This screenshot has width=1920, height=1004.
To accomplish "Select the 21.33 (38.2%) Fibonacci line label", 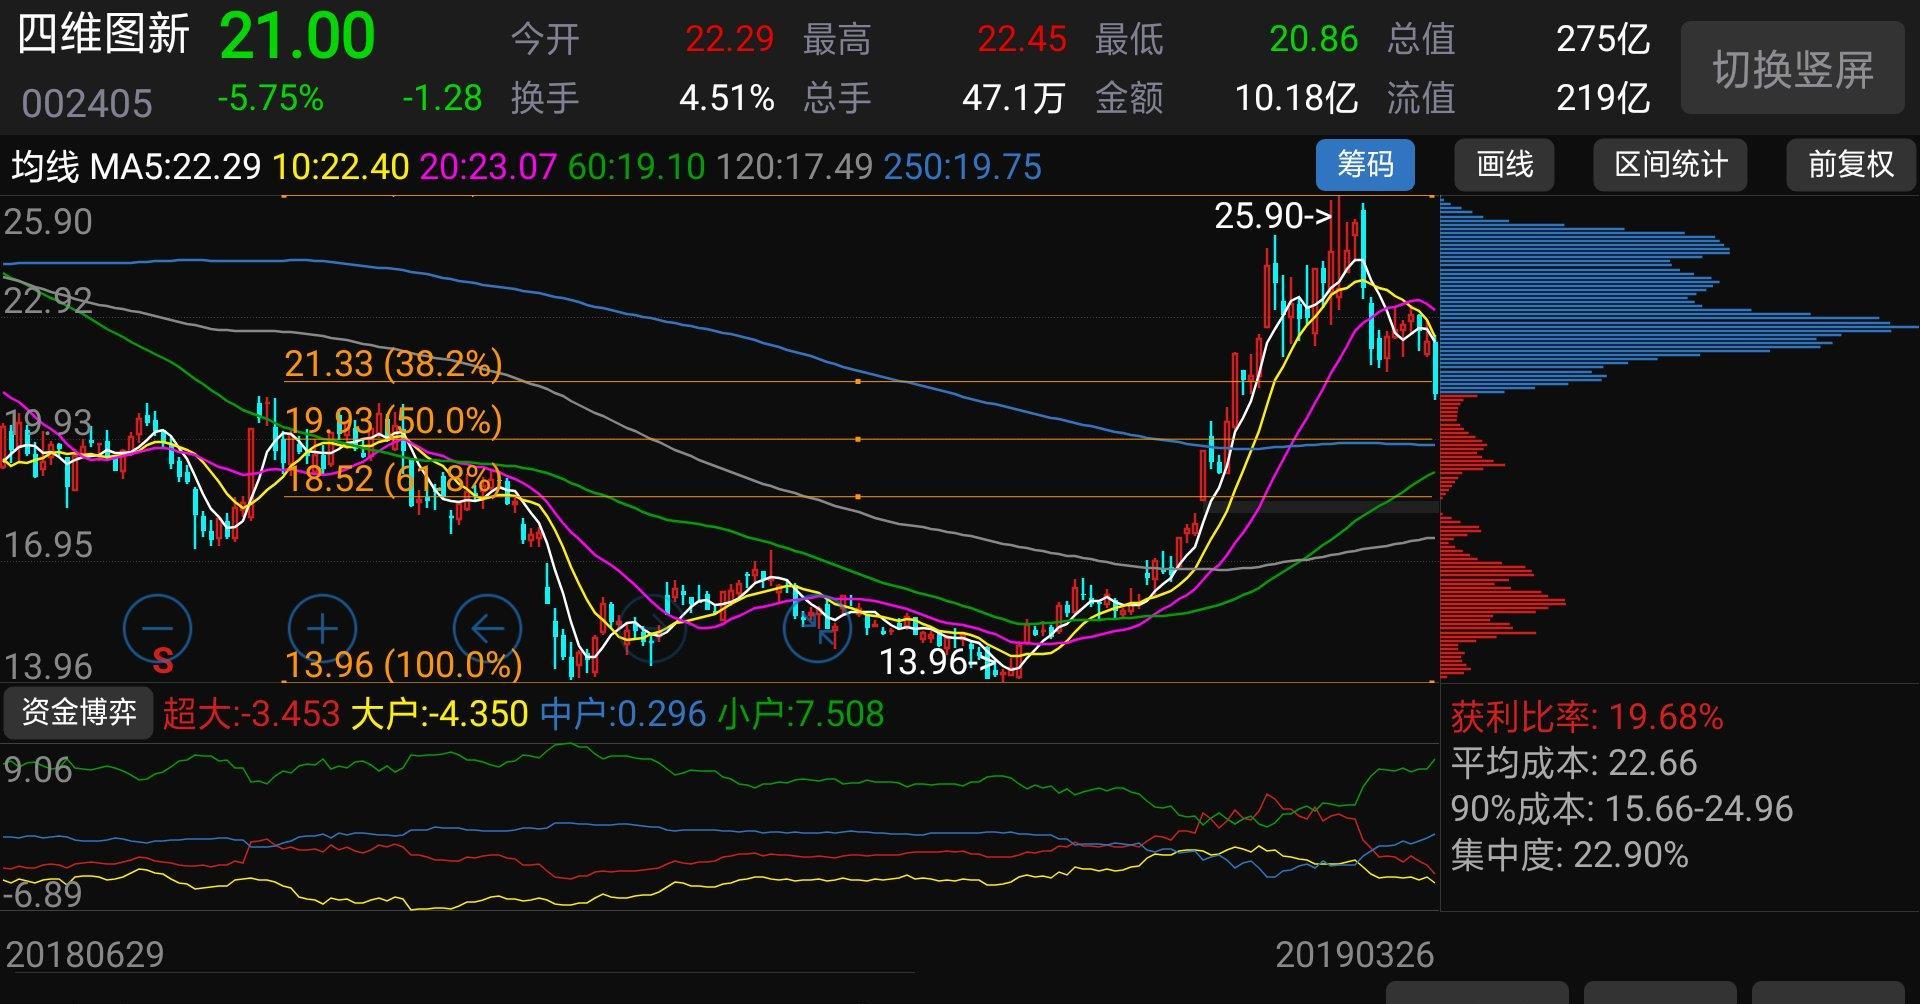I will [x=393, y=363].
